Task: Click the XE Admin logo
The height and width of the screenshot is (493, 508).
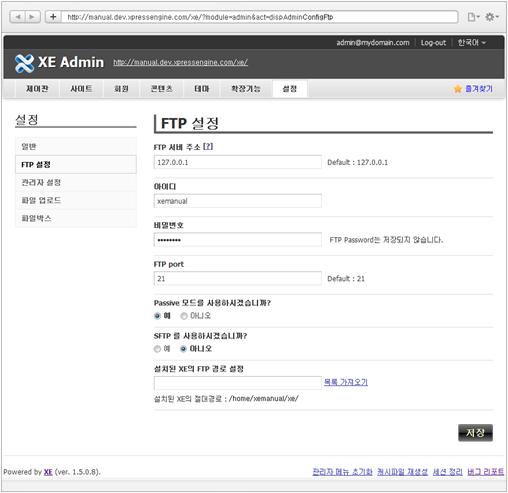Action: tap(59, 63)
